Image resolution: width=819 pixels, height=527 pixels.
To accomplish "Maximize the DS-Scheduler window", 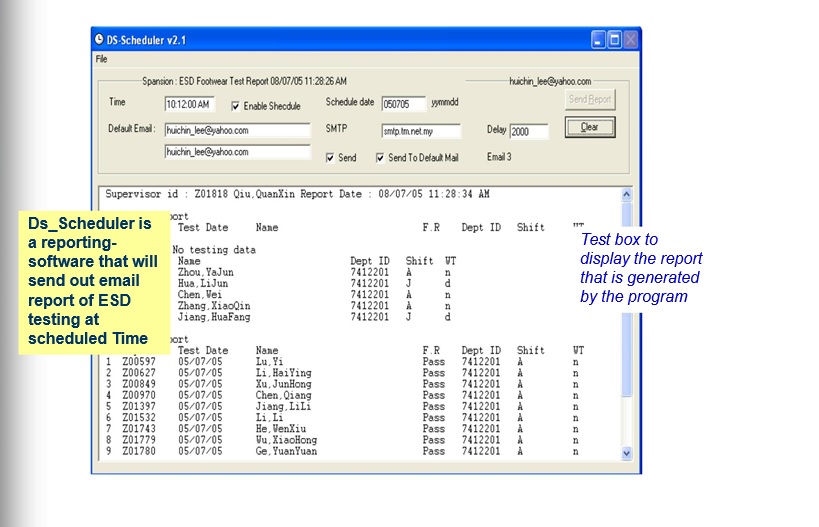I will coord(614,40).
